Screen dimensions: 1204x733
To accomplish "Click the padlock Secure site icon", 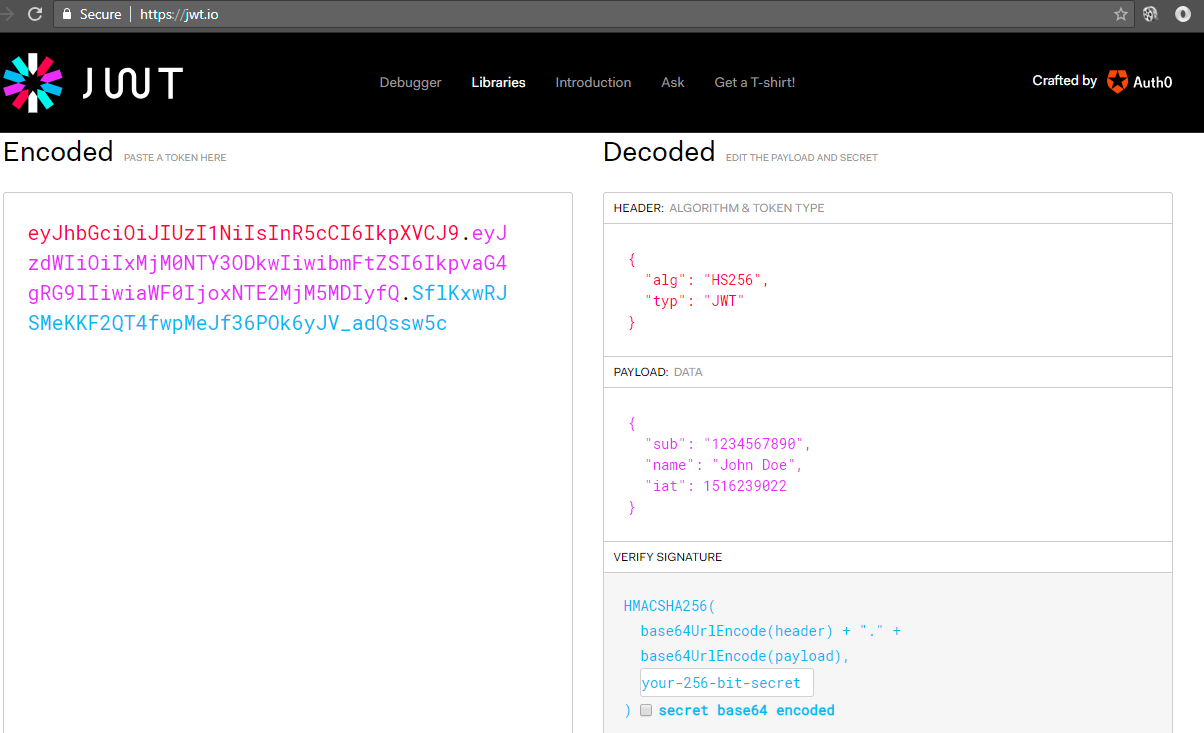I will coord(68,14).
